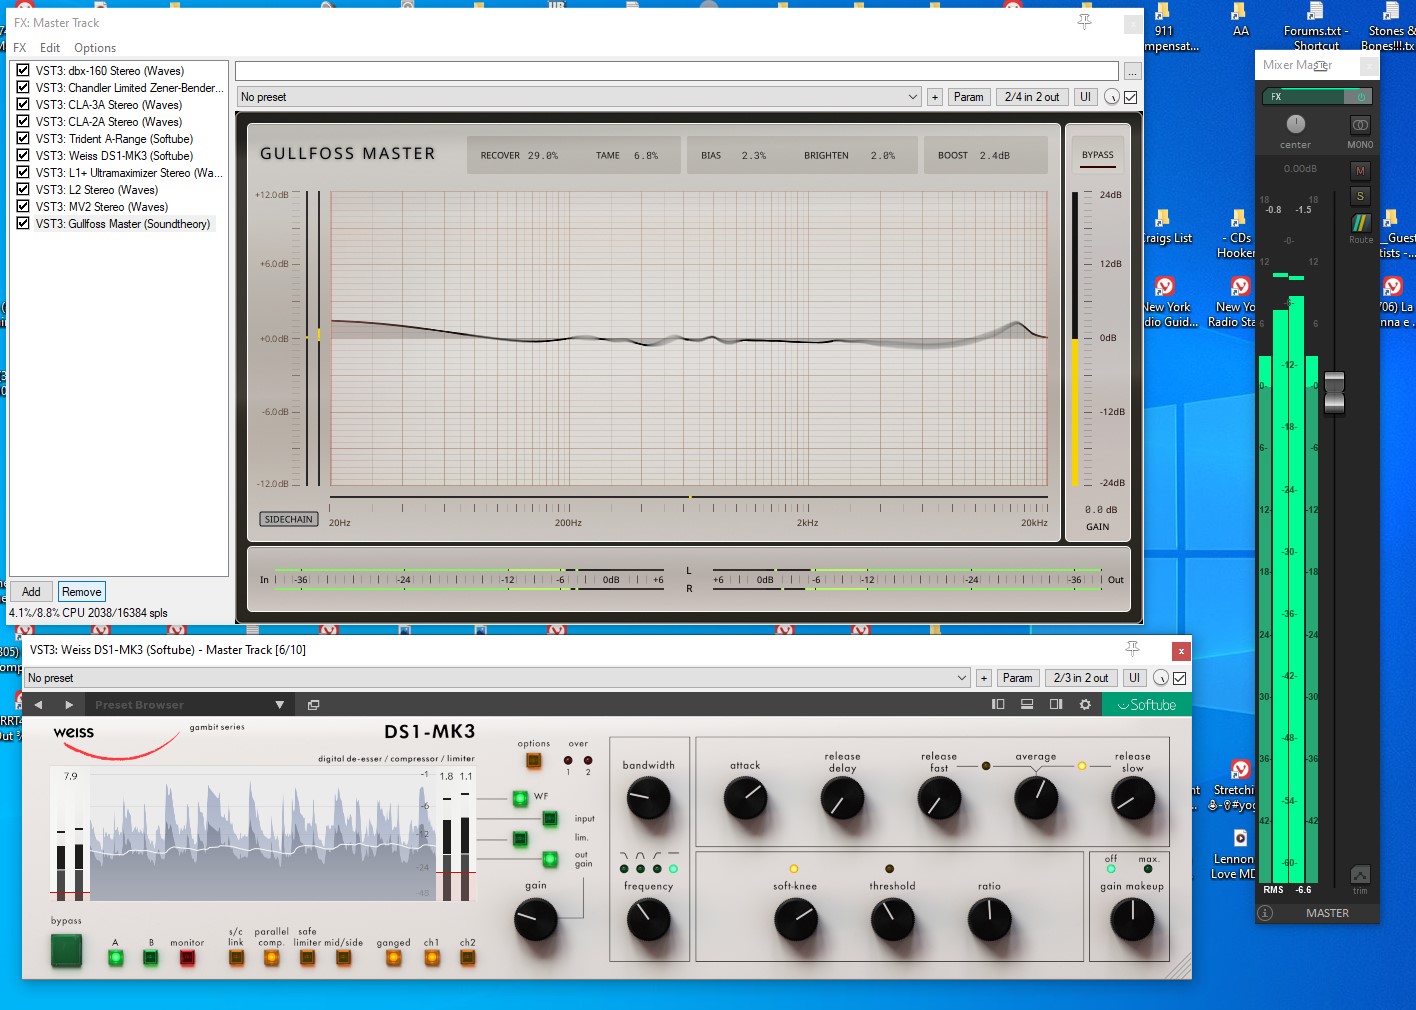
Task: Toggle the ch1 button
Action: point(432,958)
